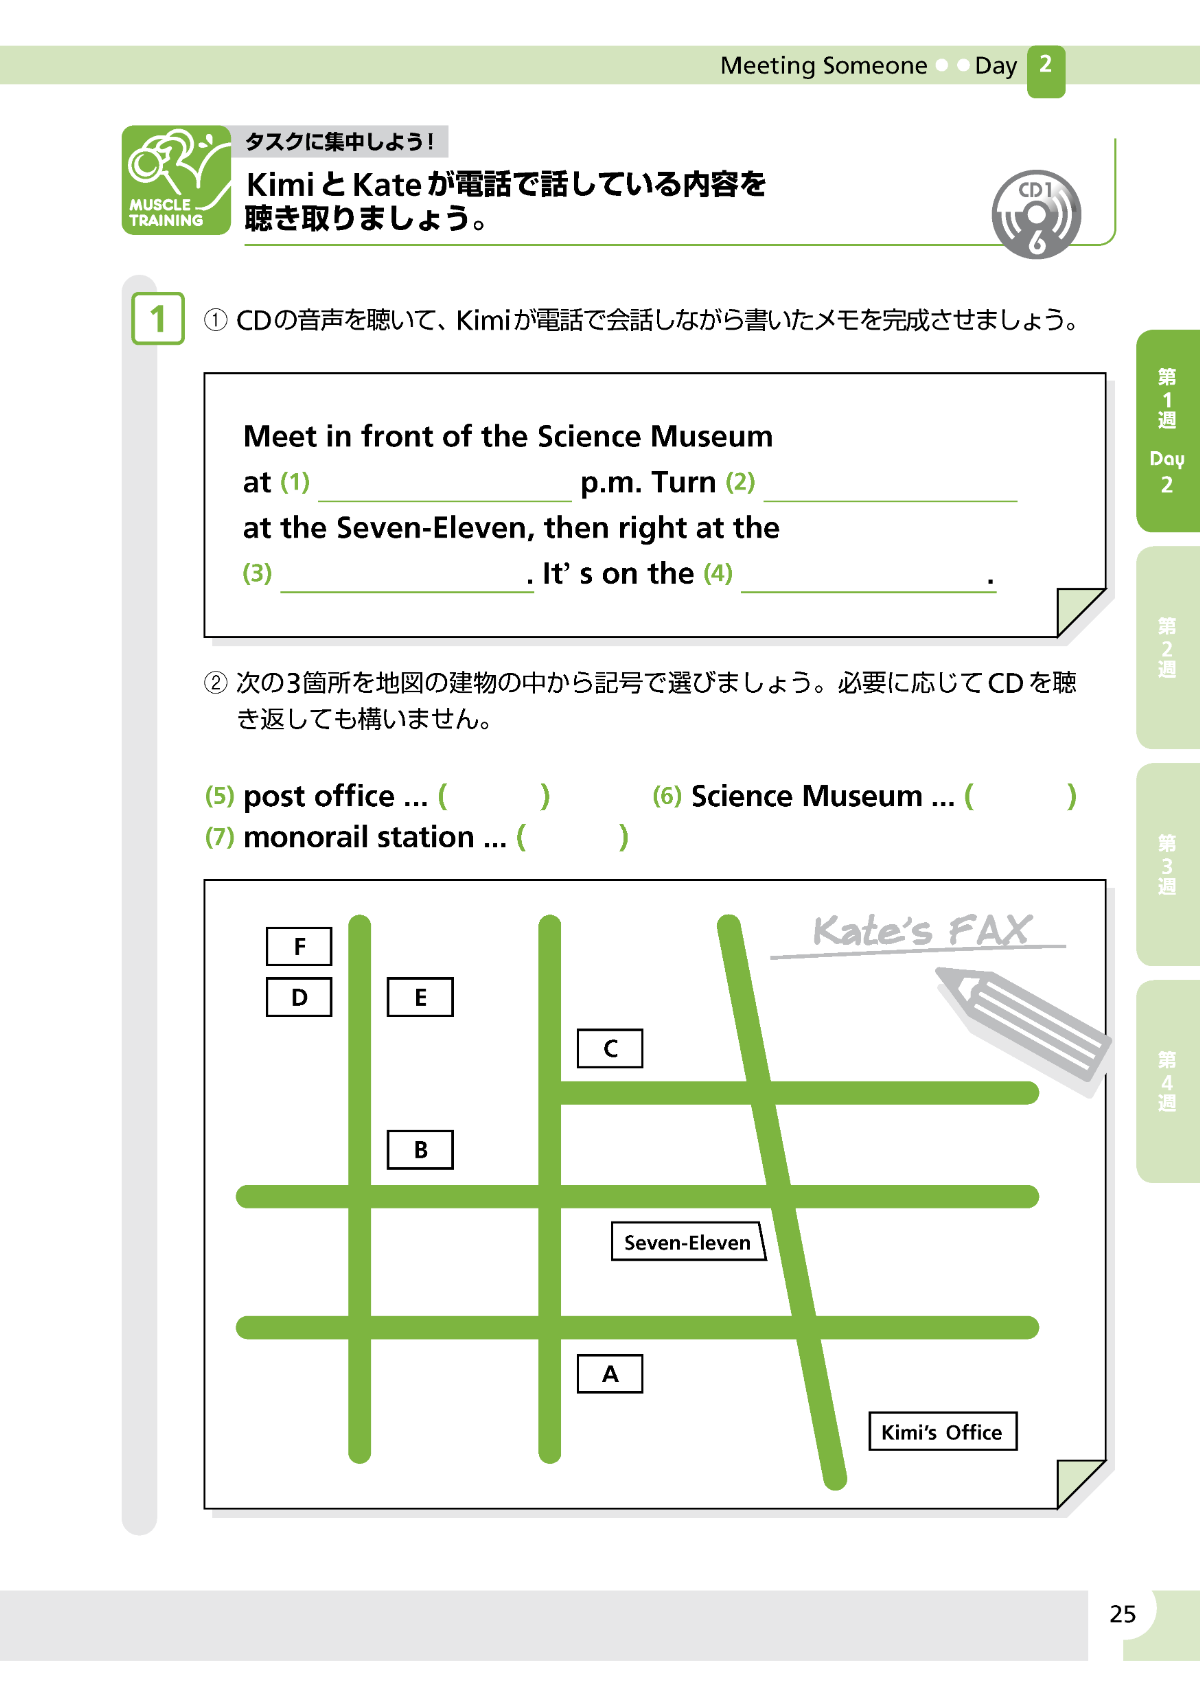Click blank (2) after the word Turn
This screenshot has height=1702, width=1200.
[890, 485]
